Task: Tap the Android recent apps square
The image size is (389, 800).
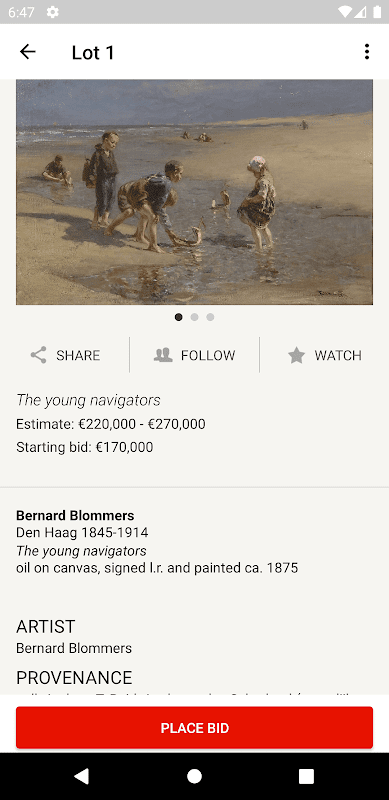Action: tap(306, 776)
